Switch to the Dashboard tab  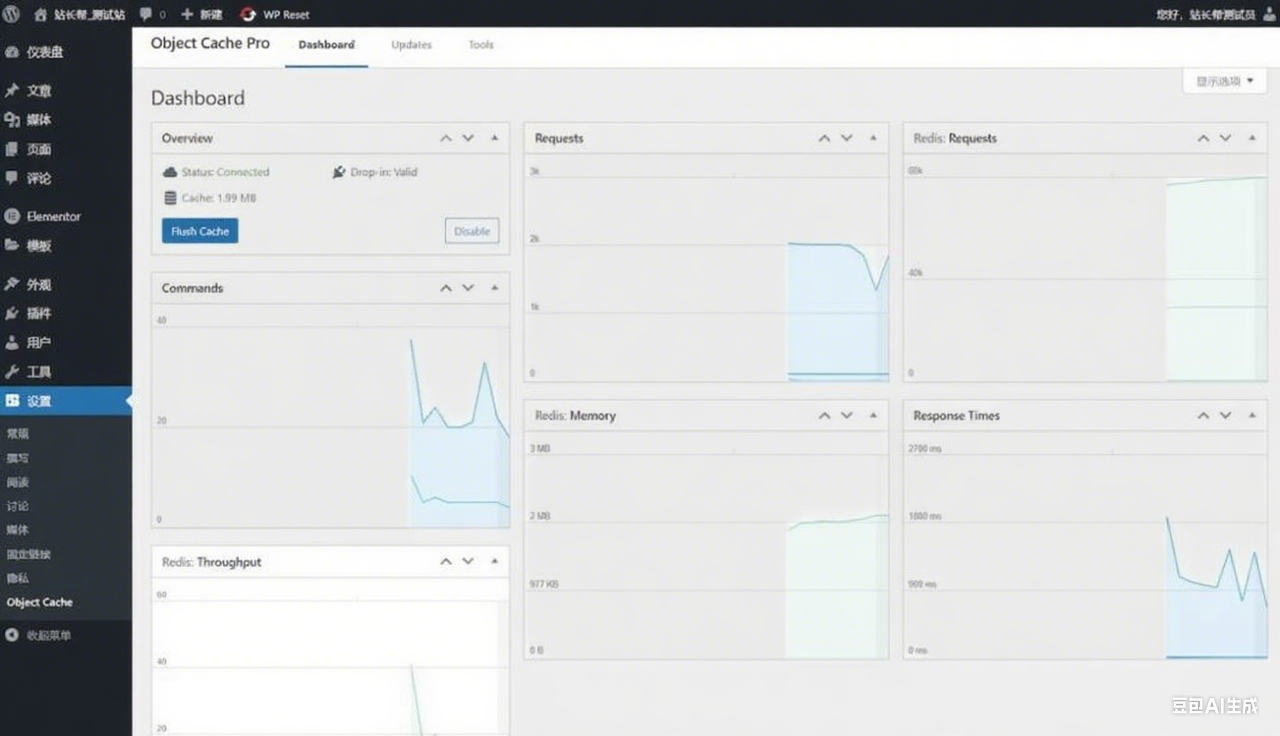pyautogui.click(x=326, y=45)
